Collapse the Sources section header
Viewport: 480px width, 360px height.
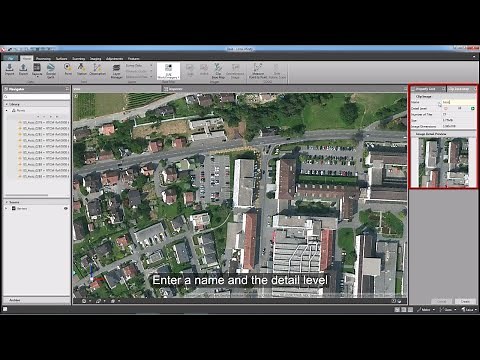click(x=6, y=202)
